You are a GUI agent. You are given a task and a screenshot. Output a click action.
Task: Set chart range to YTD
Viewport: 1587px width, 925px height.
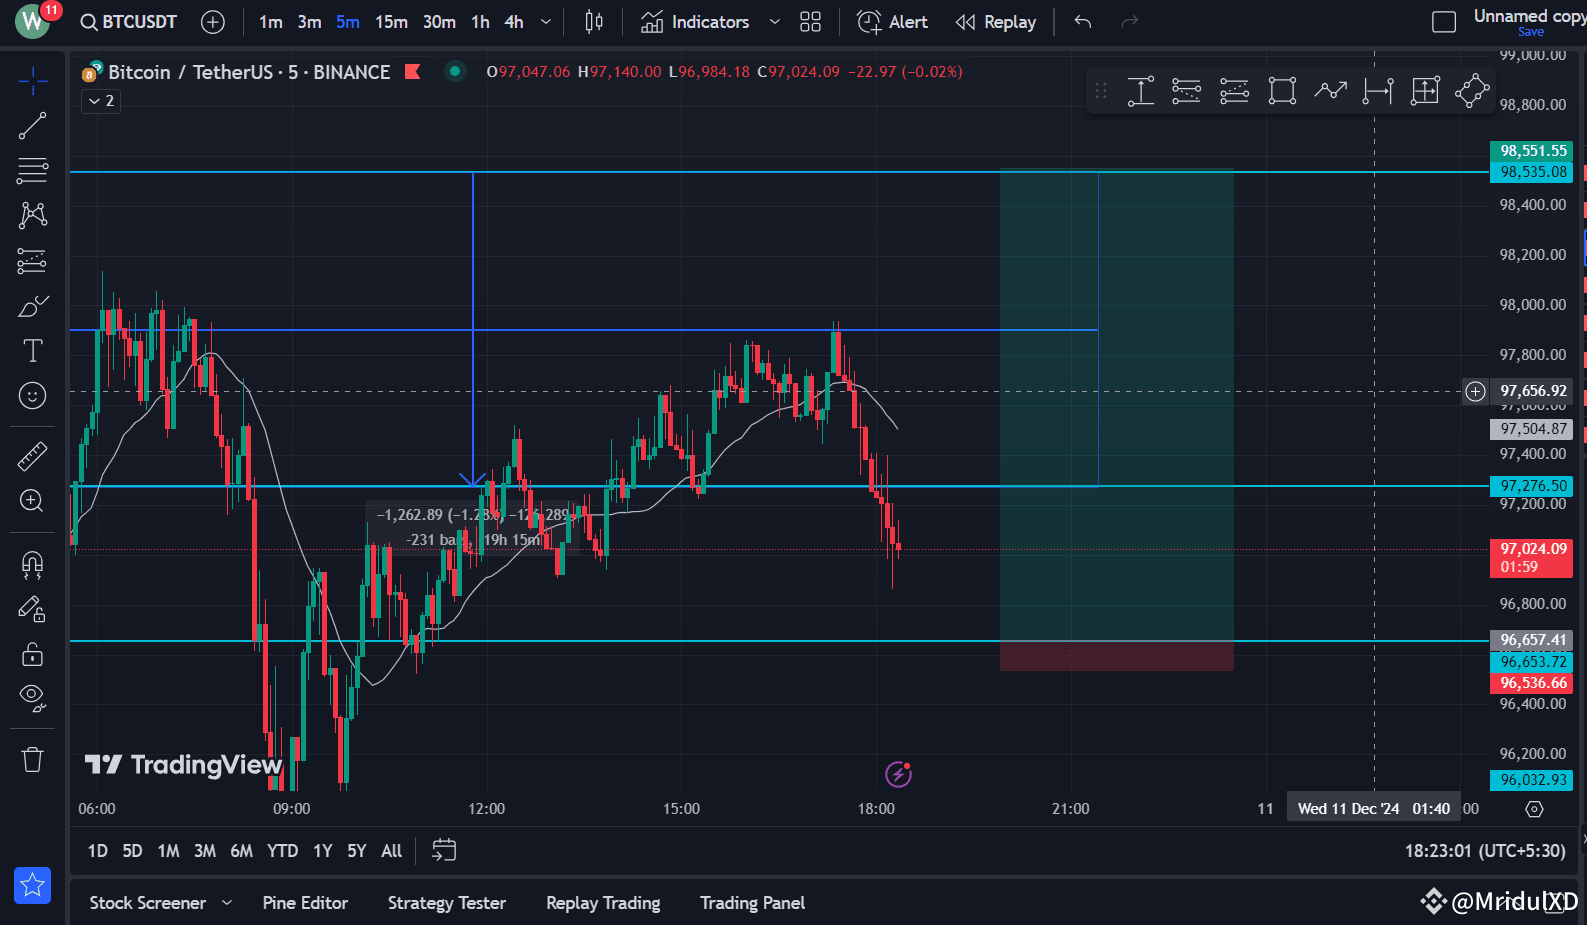pyautogui.click(x=282, y=851)
